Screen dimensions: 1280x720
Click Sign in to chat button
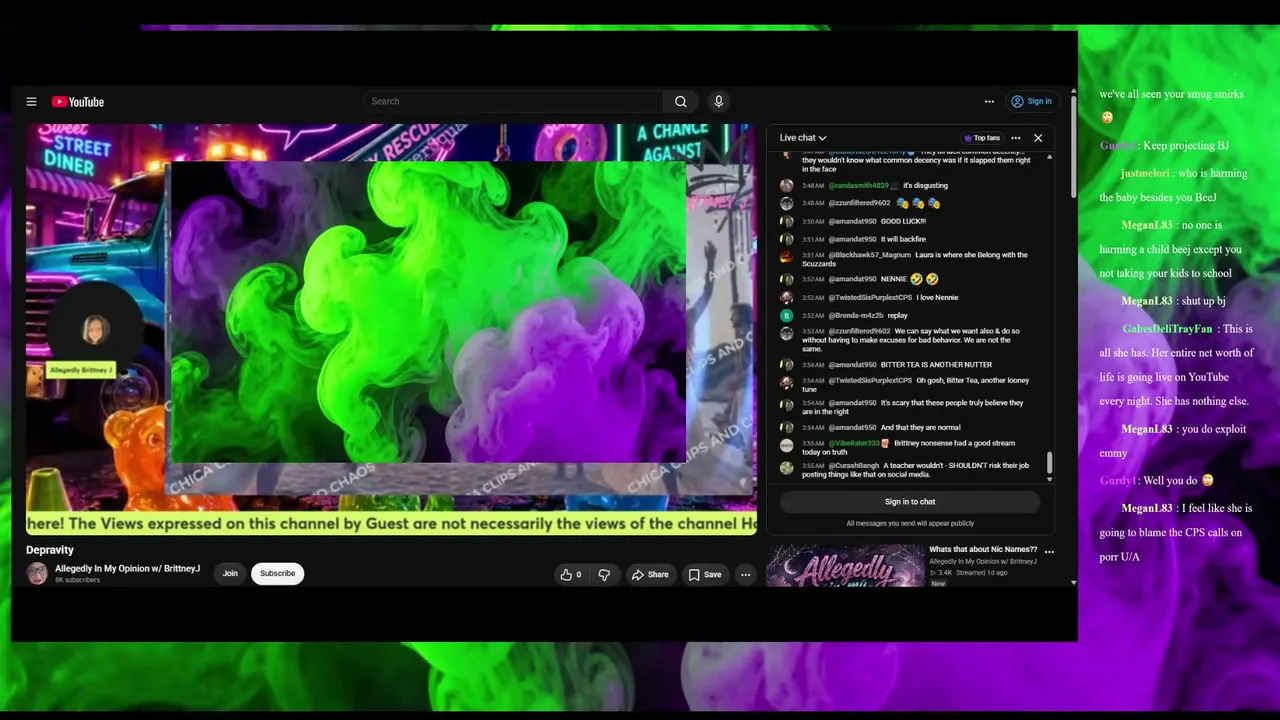point(910,502)
